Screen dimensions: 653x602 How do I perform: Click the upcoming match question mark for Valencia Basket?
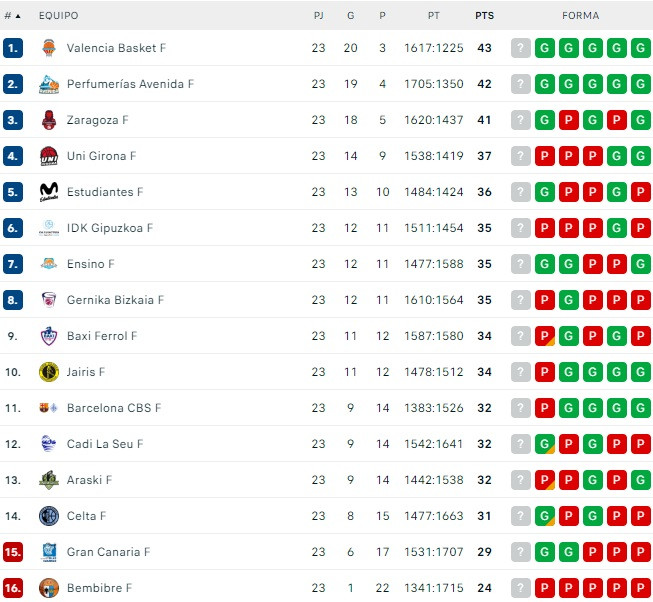point(521,48)
